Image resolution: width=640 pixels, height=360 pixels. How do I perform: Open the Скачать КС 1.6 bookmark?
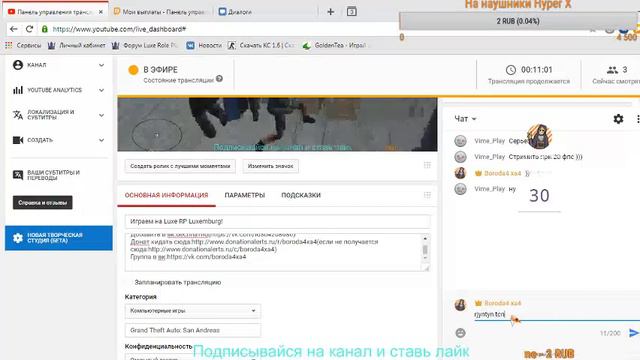pyautogui.click(x=261, y=45)
